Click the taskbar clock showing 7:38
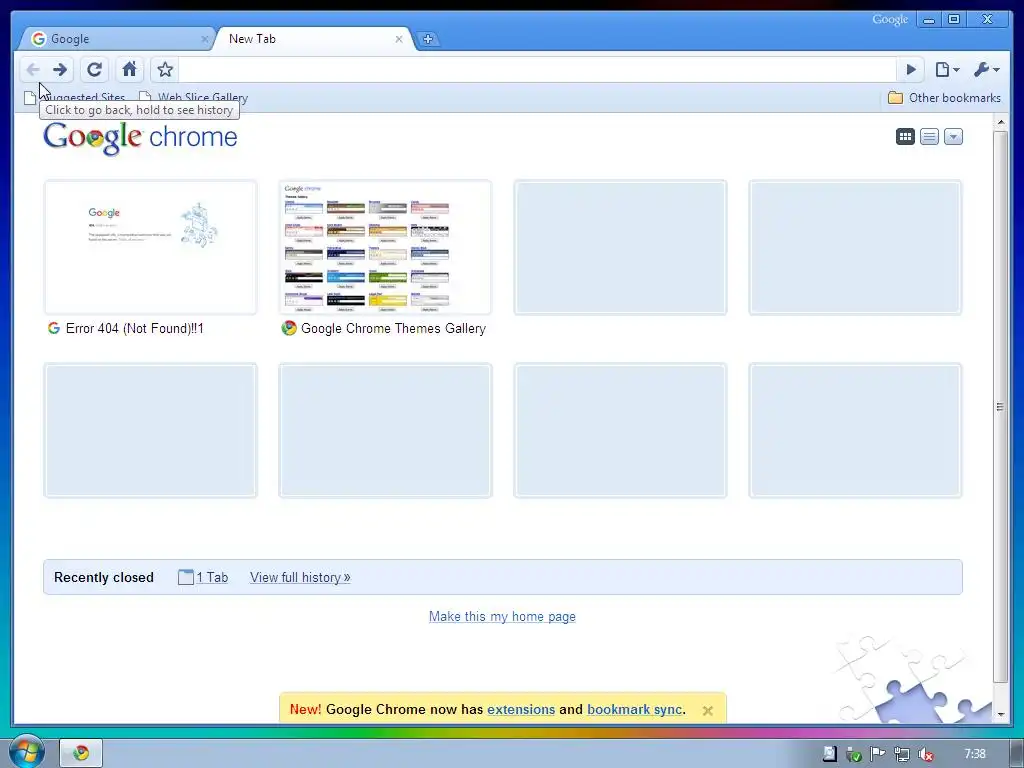Screen dimensions: 1024x768 pos(975,754)
